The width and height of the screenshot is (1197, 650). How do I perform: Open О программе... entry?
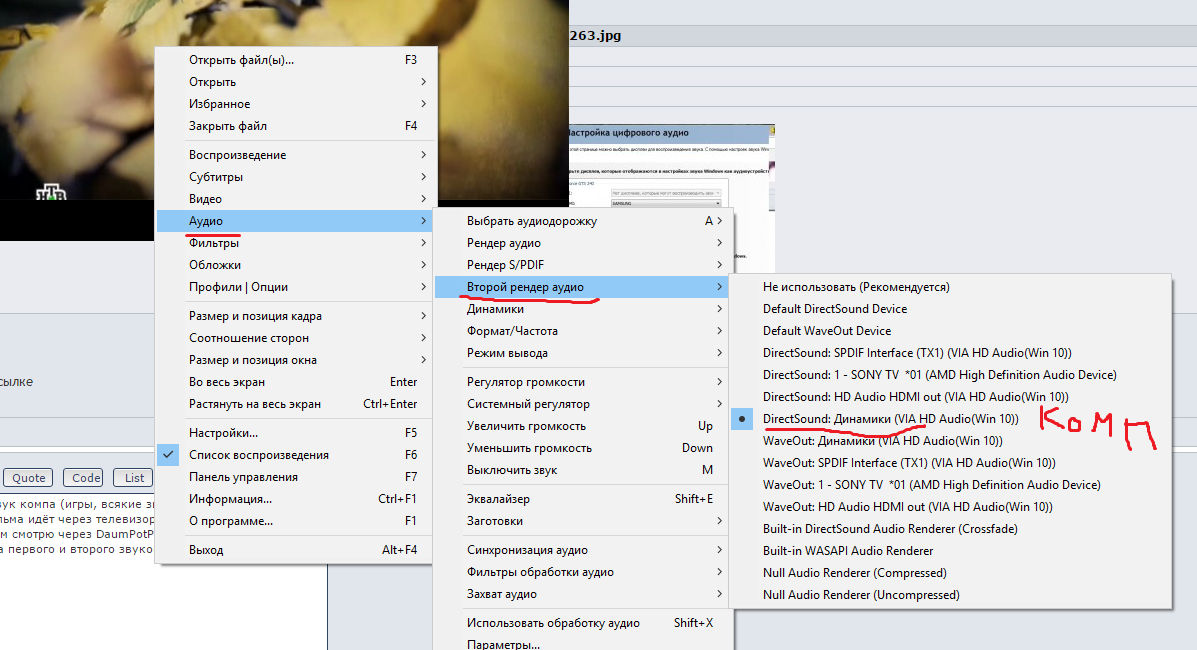click(295, 521)
